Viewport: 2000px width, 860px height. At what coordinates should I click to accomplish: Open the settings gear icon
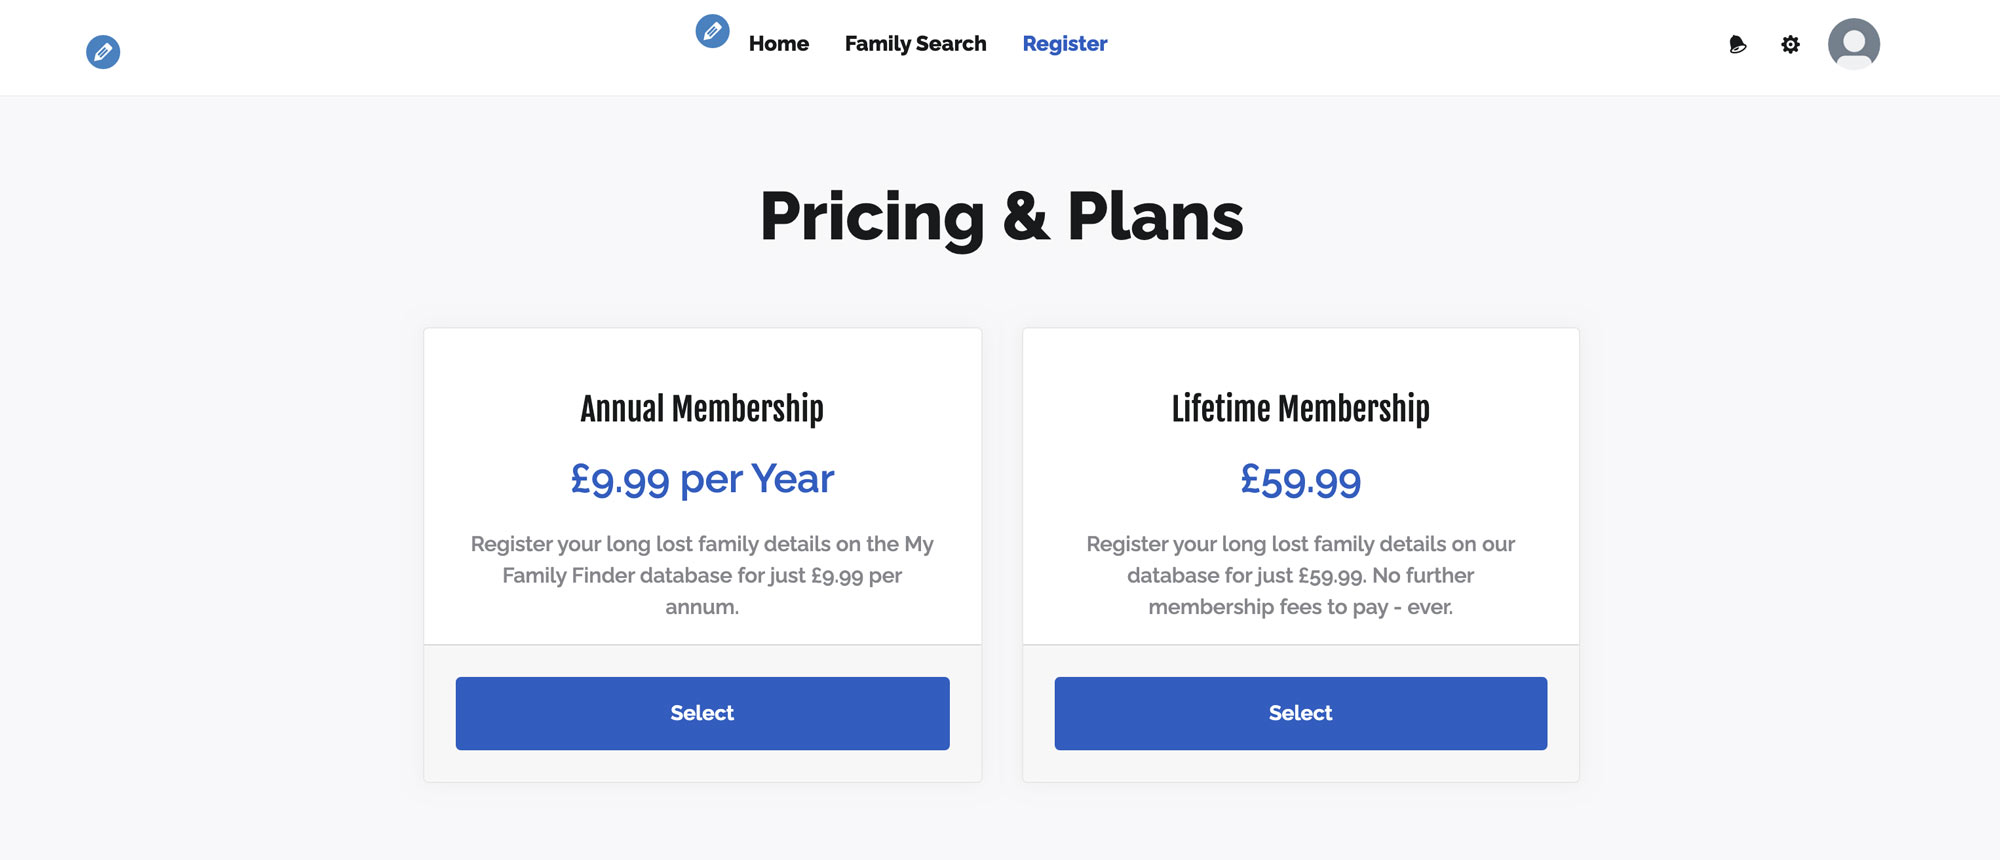[1790, 44]
